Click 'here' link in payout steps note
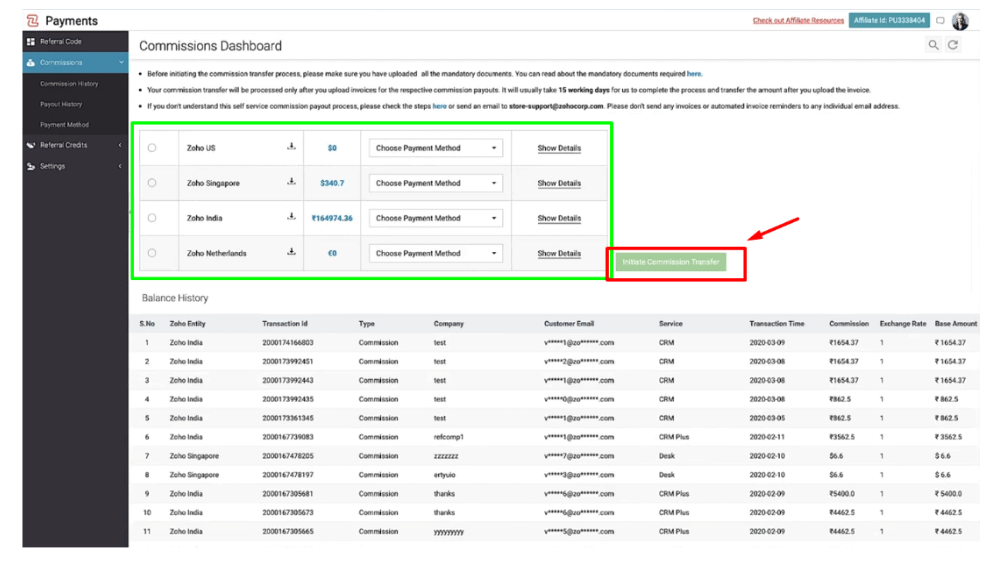This screenshot has width=1008, height=563. (x=439, y=106)
